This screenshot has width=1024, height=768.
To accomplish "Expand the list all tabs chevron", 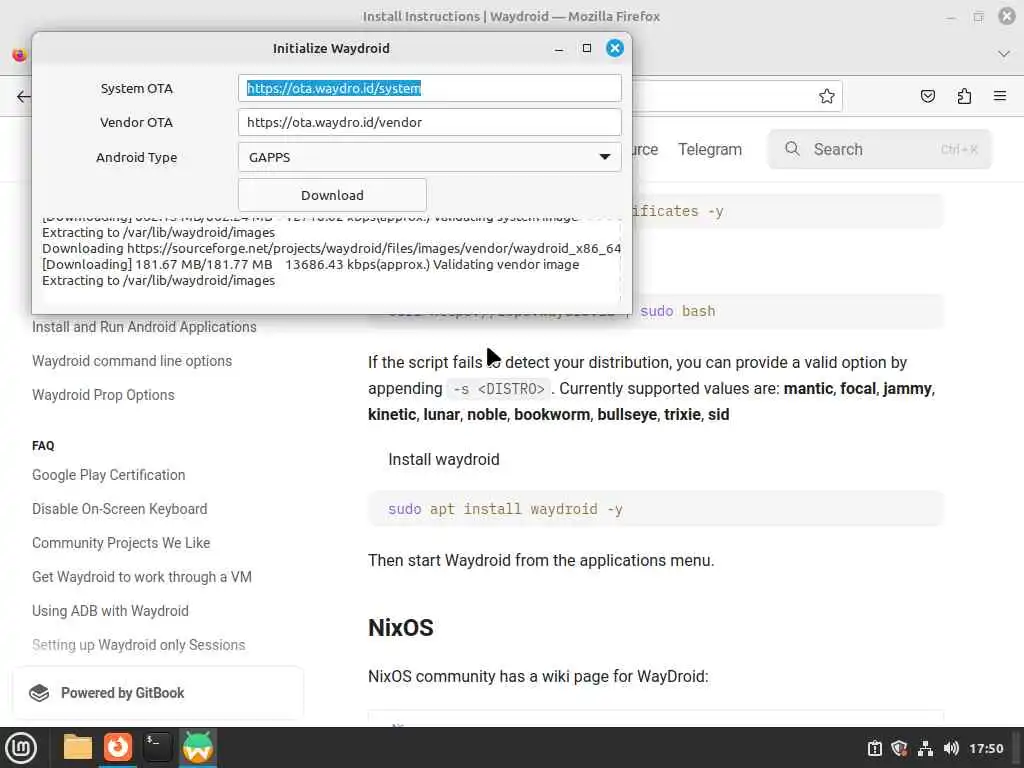I will (1004, 54).
